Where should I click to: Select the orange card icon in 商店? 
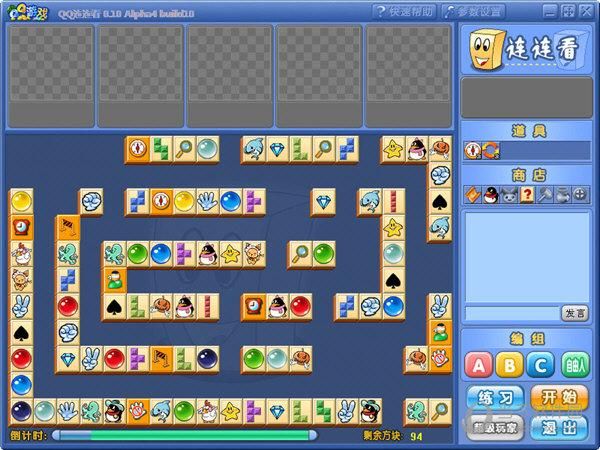[x=472, y=195]
